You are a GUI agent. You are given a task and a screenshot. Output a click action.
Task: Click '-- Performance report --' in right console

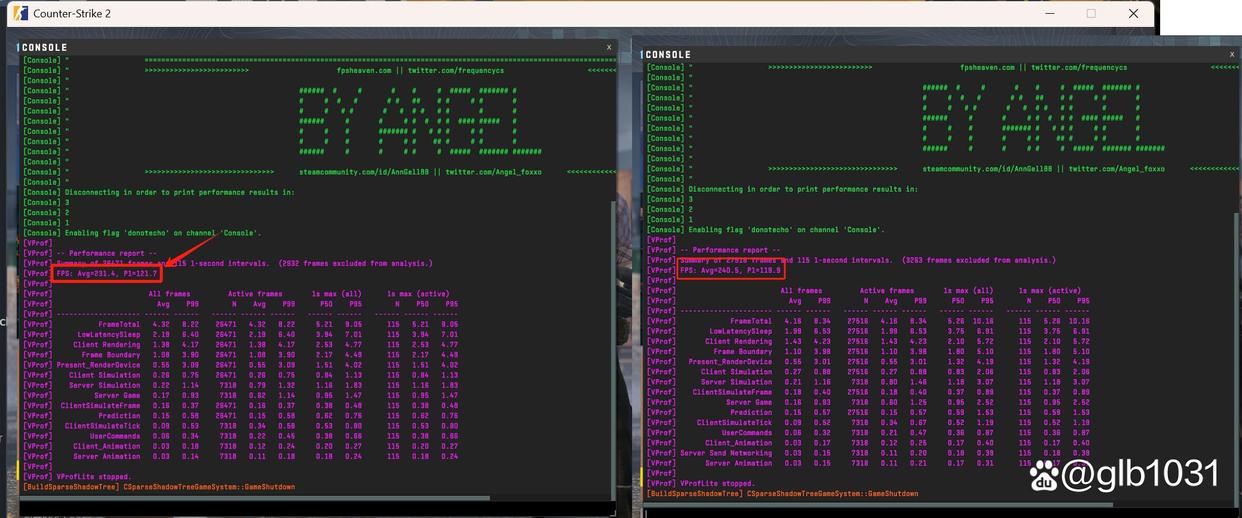tap(730, 250)
